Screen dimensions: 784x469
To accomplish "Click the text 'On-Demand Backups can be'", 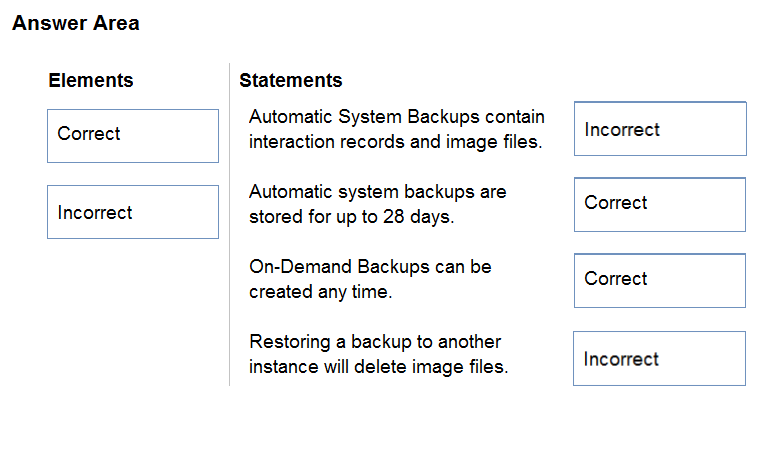I will pyautogui.click(x=370, y=267).
